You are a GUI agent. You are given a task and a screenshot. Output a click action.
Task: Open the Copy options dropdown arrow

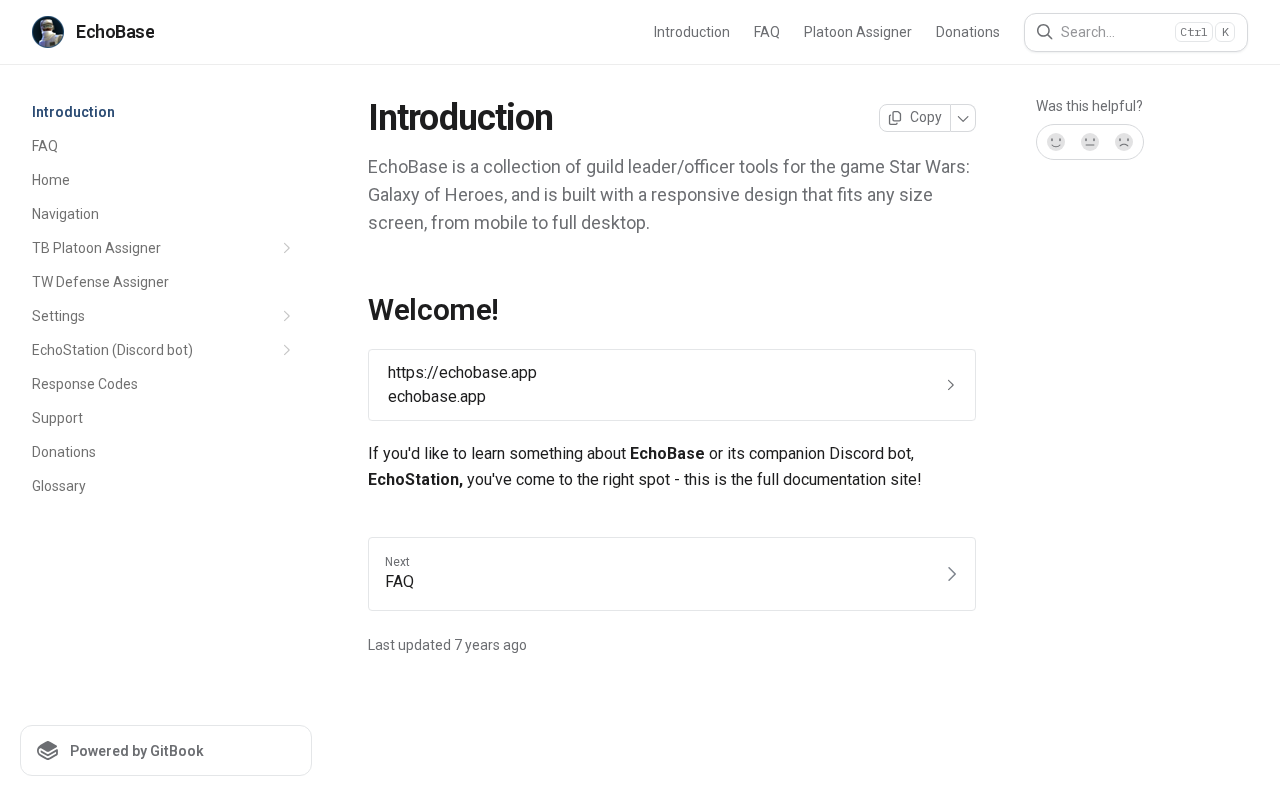(963, 118)
